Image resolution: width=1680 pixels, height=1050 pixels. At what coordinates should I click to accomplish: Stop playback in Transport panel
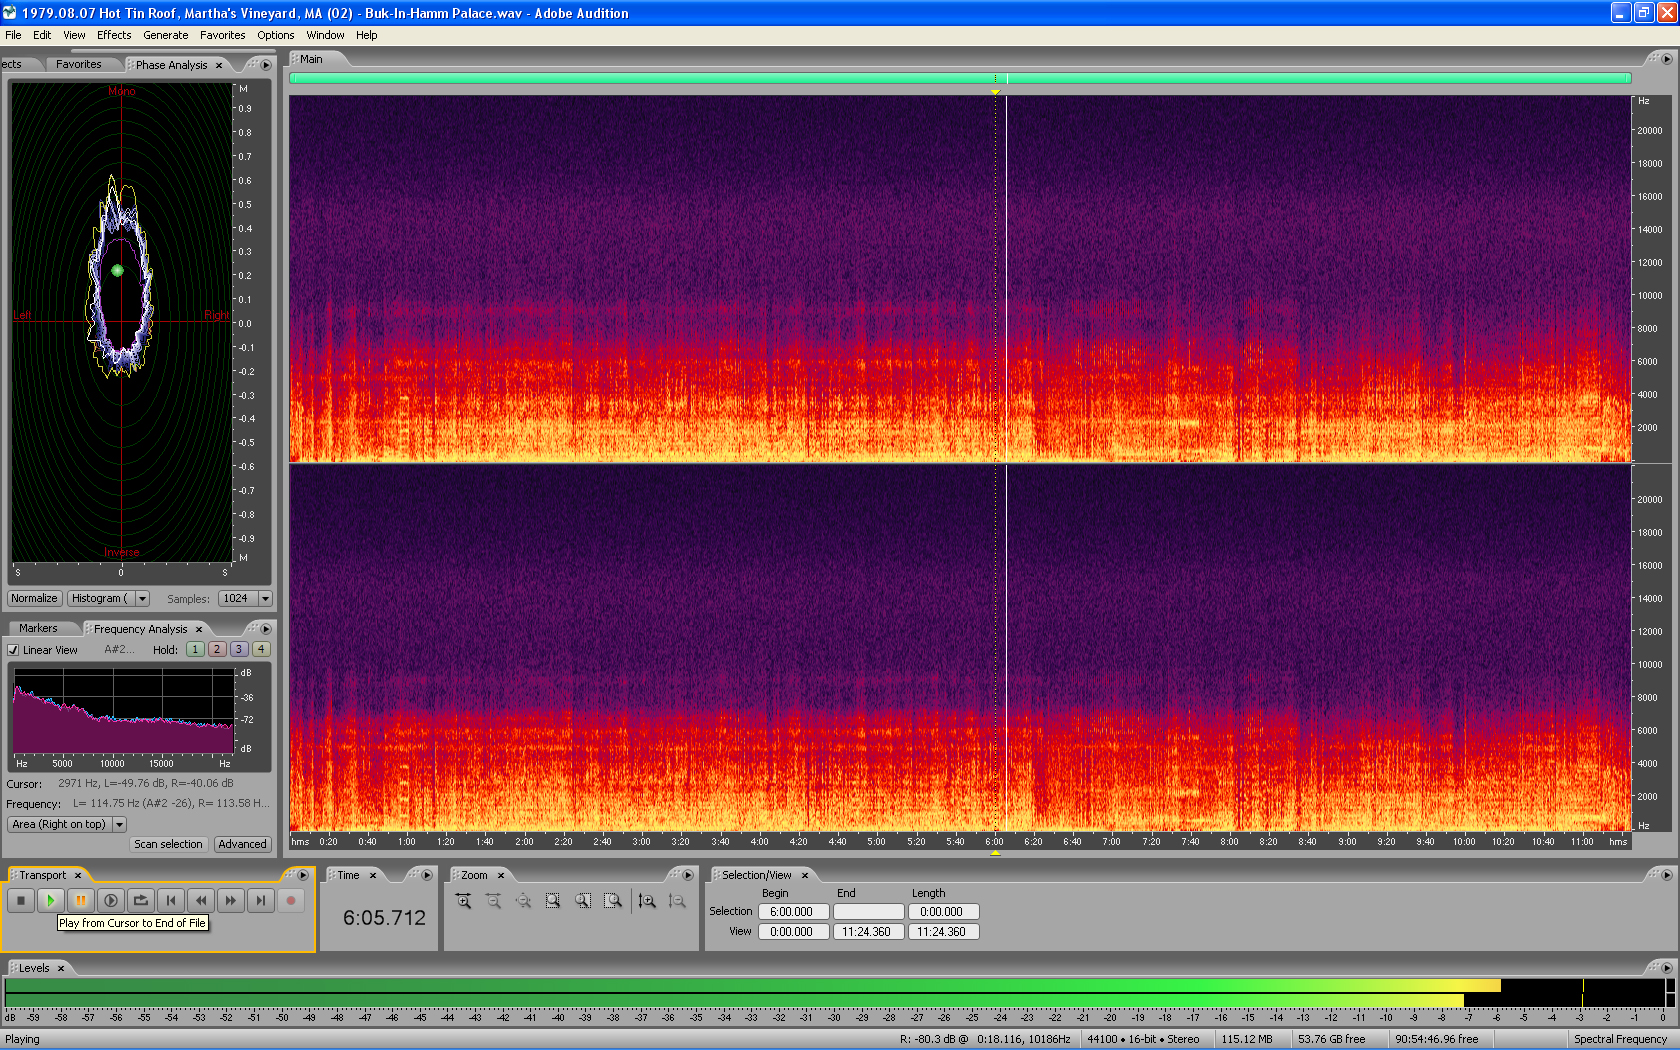click(21, 900)
